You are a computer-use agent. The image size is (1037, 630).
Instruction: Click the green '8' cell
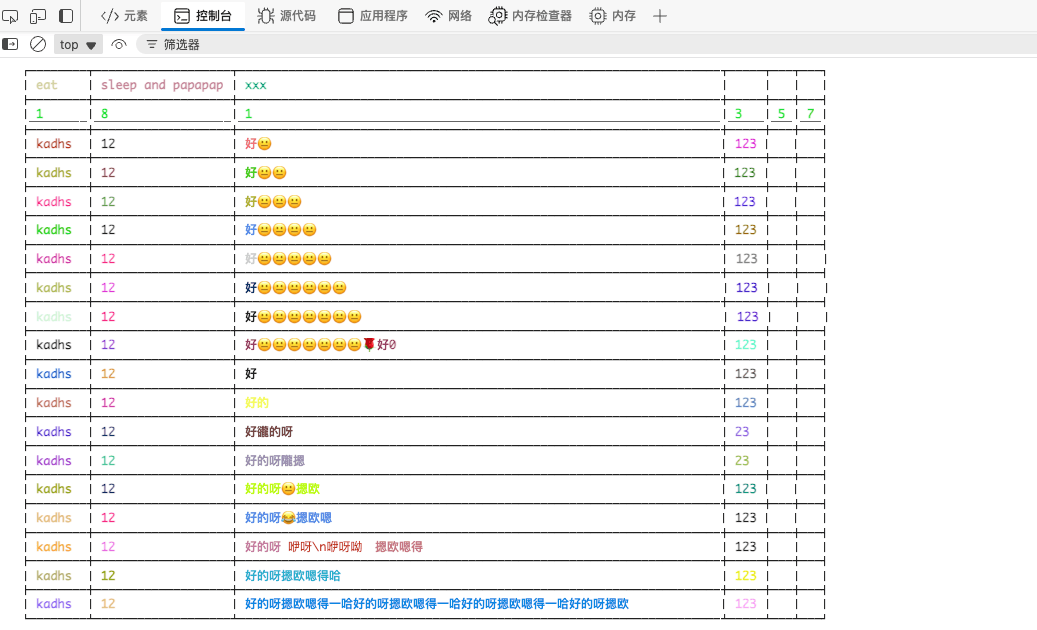[104, 114]
